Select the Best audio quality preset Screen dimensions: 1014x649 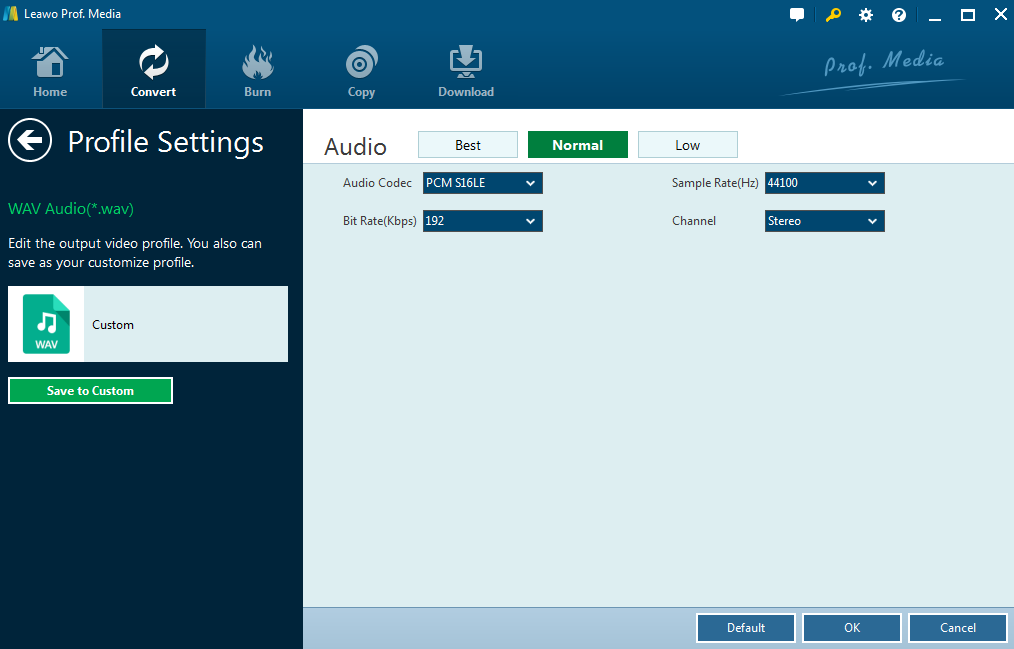[x=468, y=145]
